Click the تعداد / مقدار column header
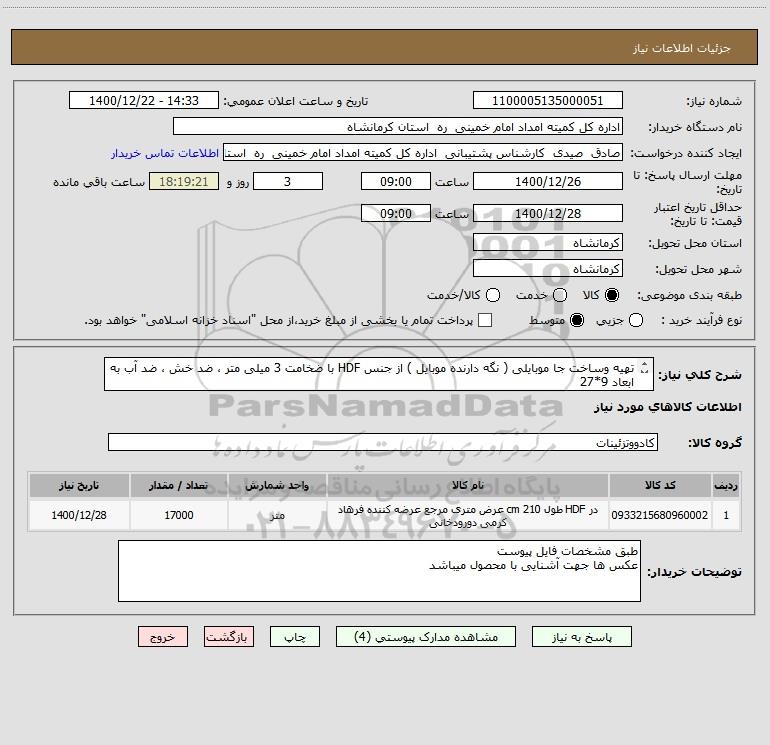This screenshot has width=770, height=745. [179, 485]
